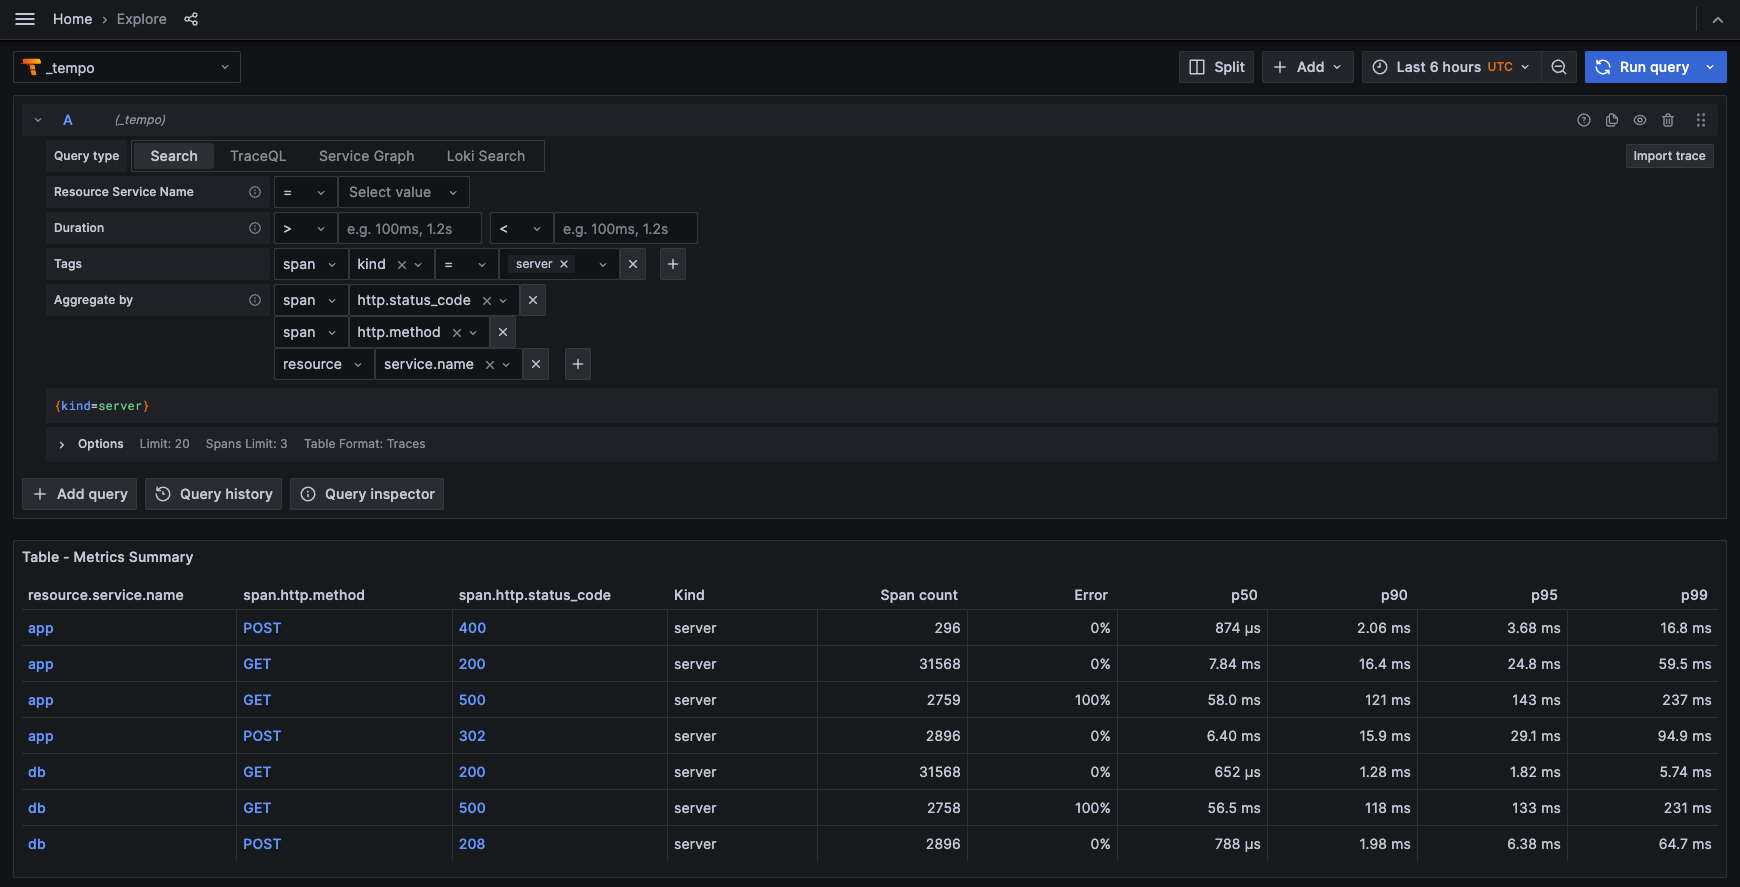
Task: Click the Run query button
Action: pyautogui.click(x=1642, y=67)
